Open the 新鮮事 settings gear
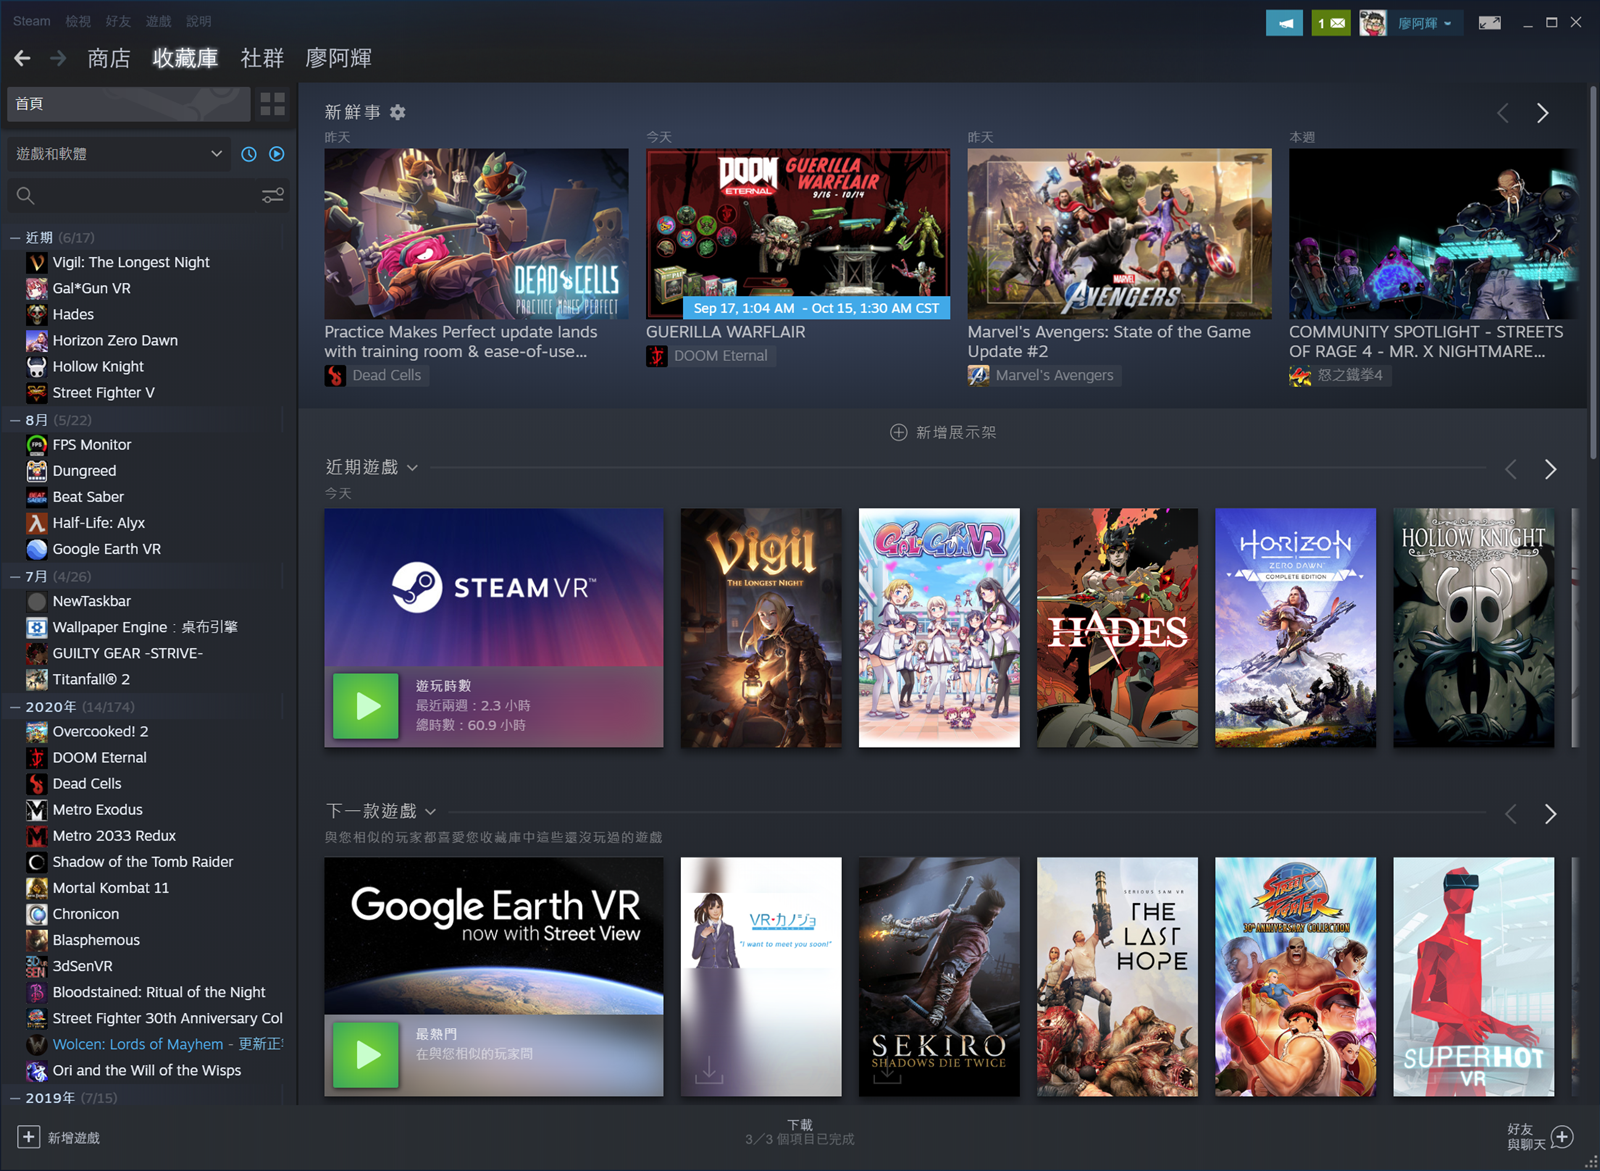 pos(398,113)
